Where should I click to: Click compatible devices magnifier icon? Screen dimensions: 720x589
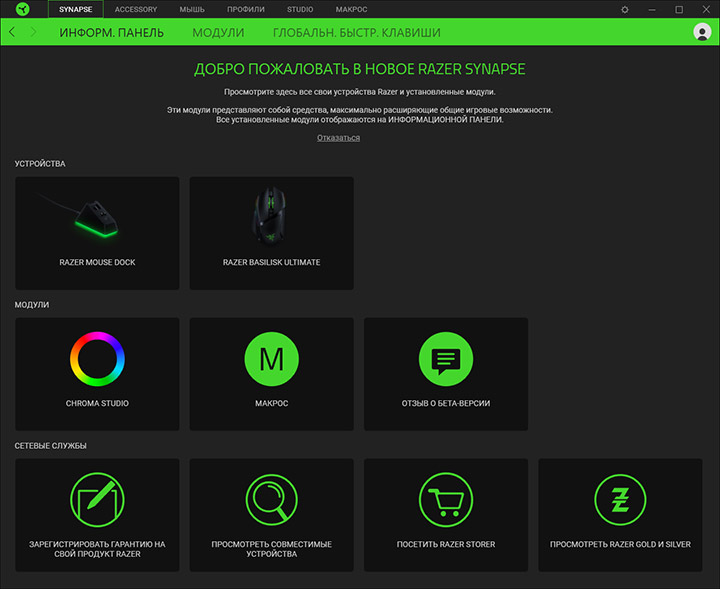pos(271,499)
